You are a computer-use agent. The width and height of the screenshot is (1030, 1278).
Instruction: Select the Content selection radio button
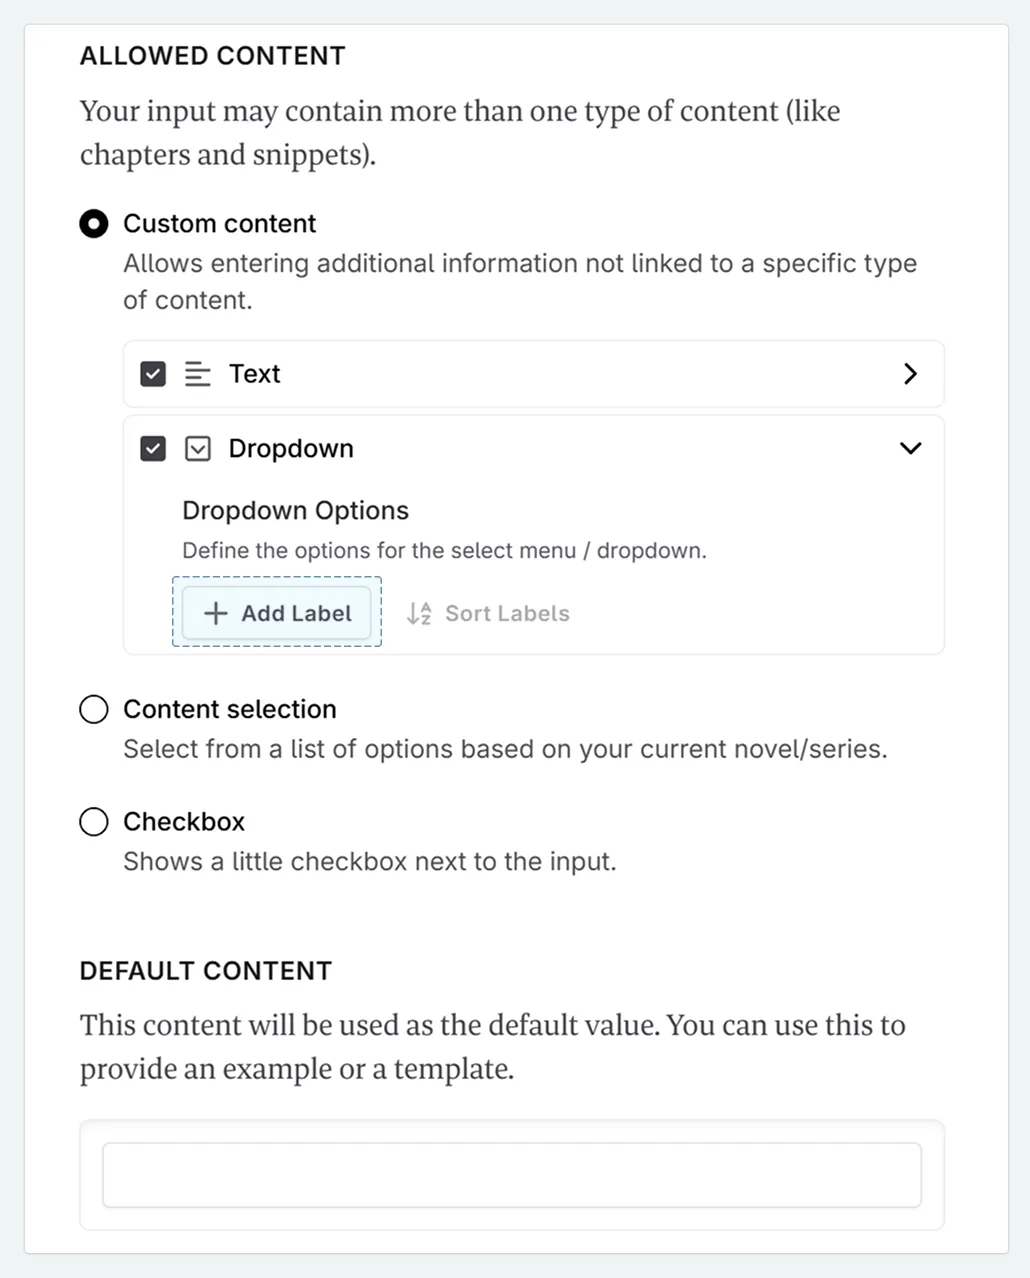pyautogui.click(x=94, y=710)
